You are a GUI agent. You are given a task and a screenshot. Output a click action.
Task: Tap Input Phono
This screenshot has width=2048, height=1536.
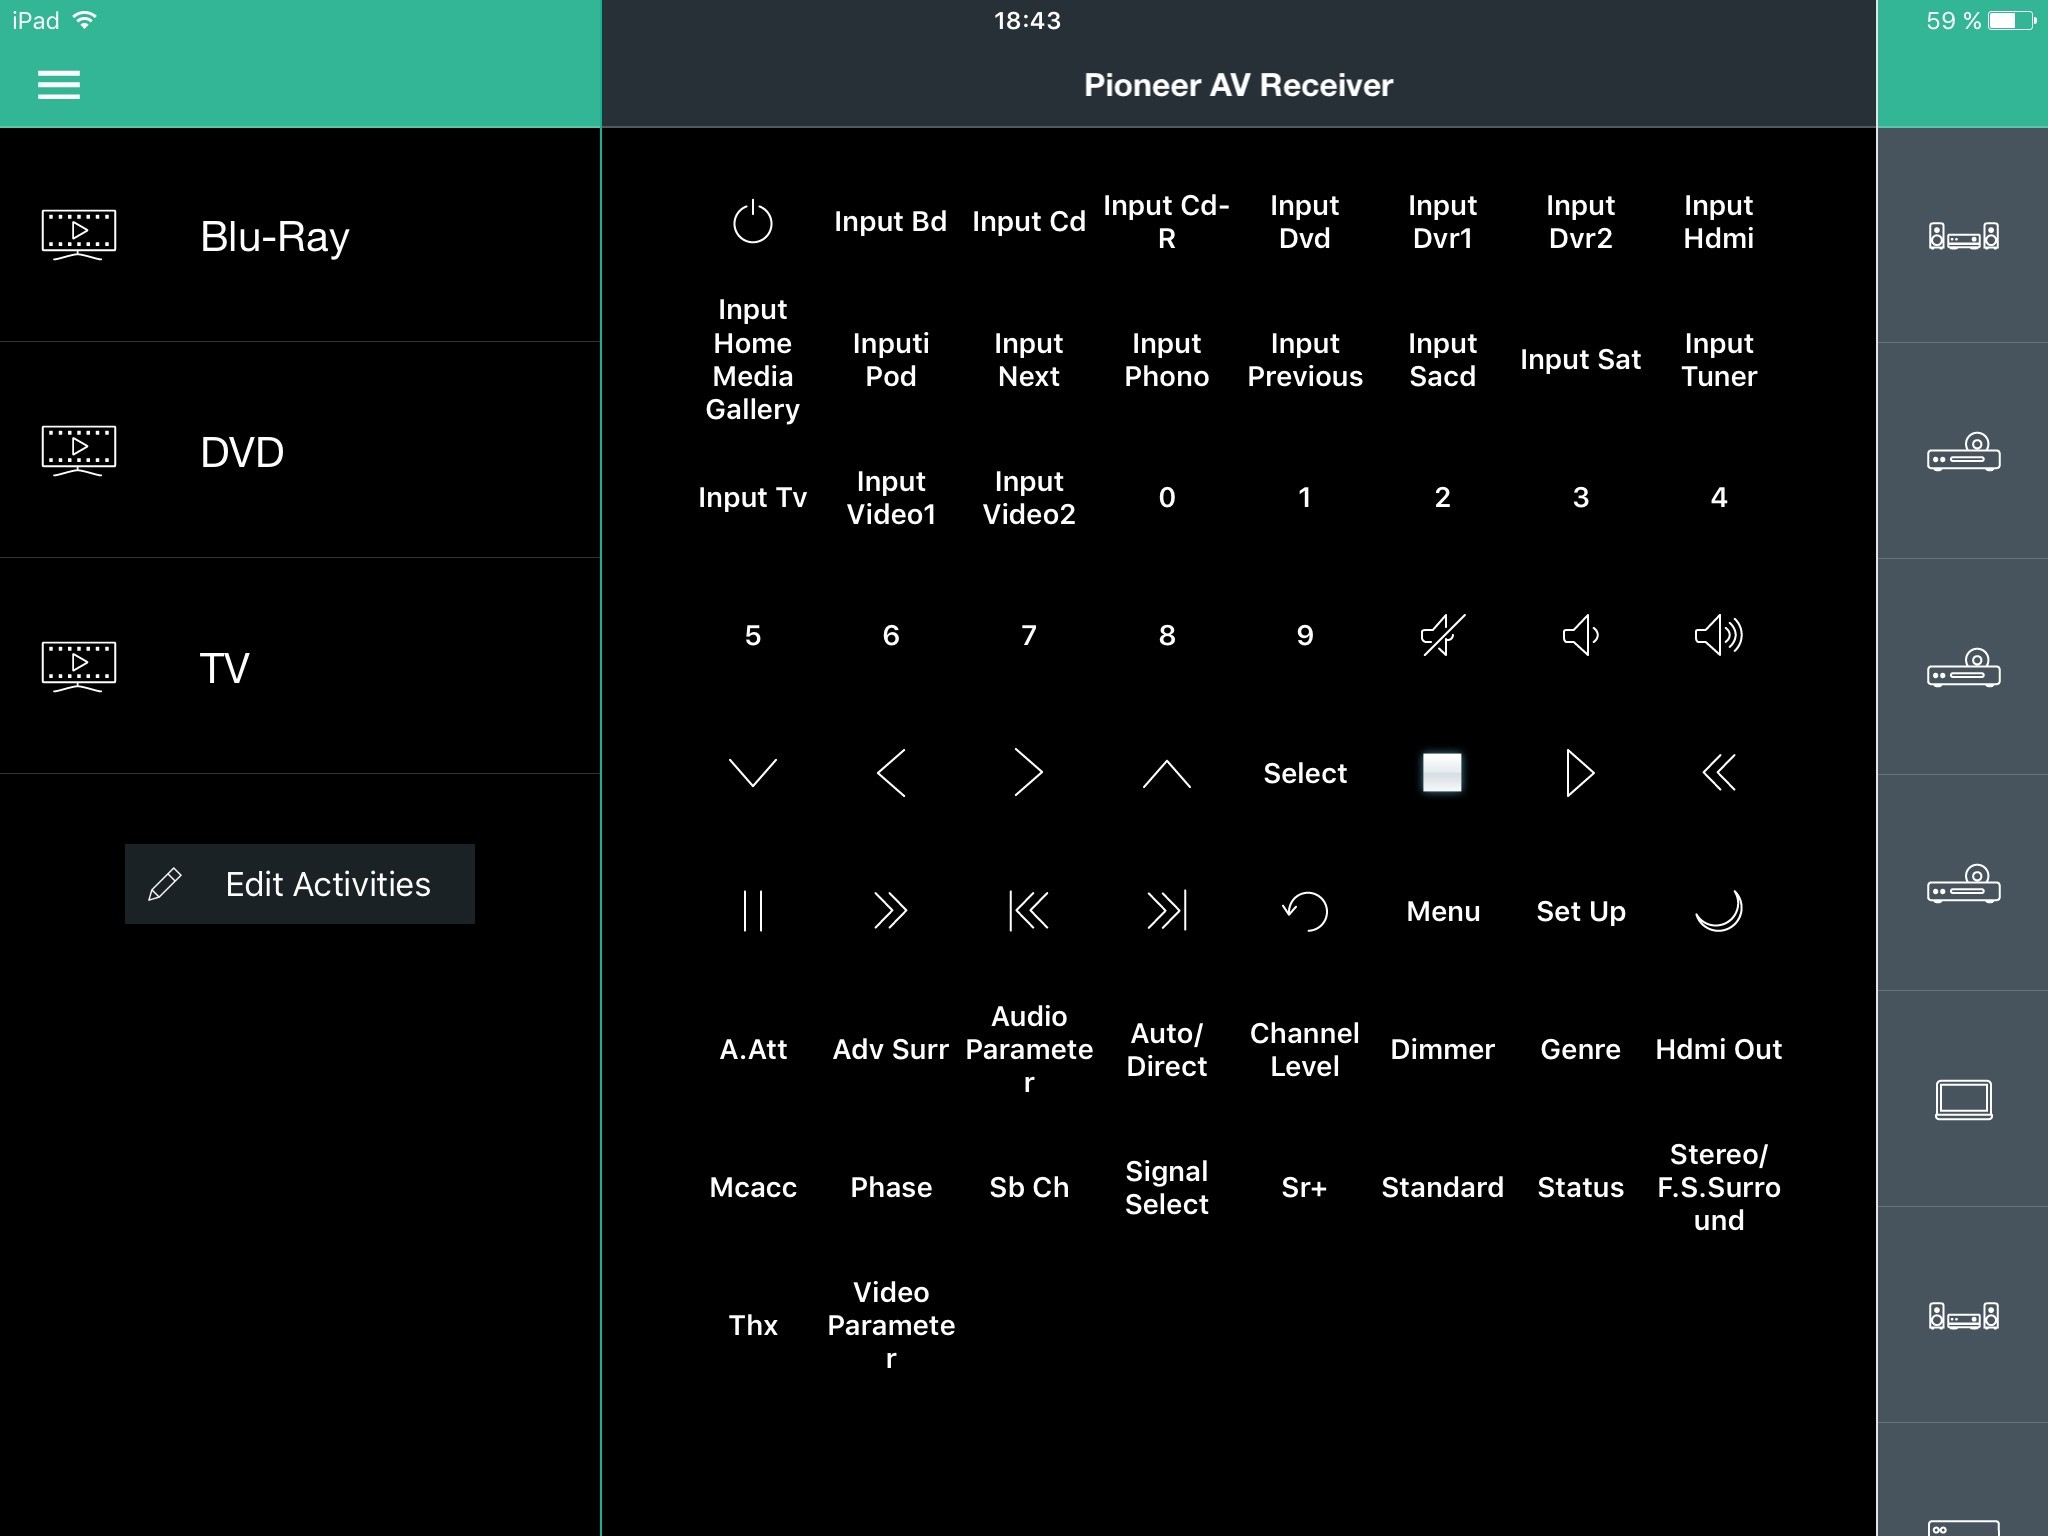point(1167,359)
